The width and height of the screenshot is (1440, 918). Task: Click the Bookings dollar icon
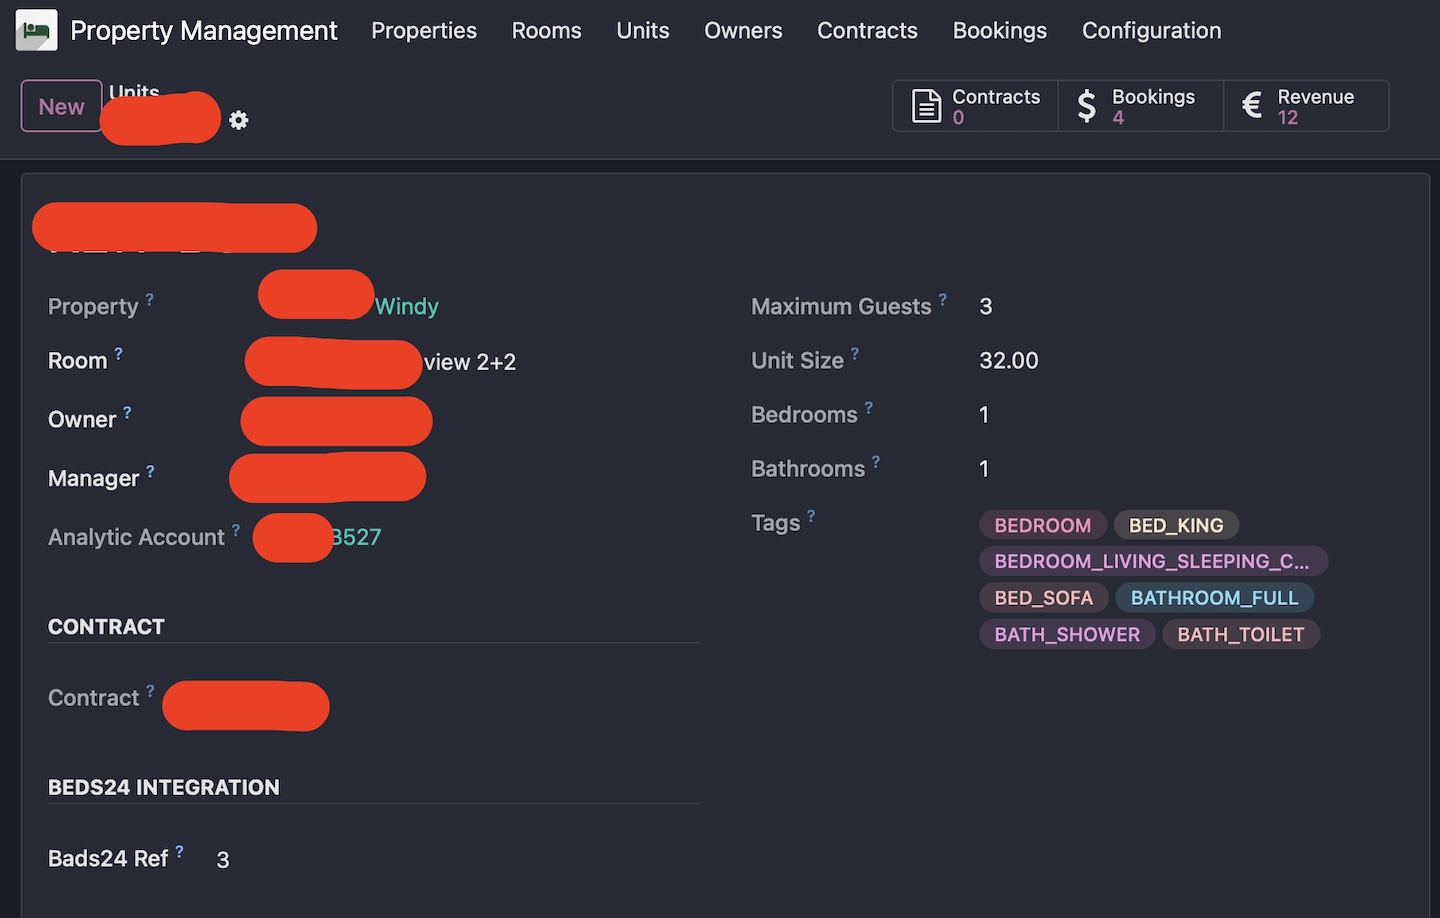pos(1085,105)
